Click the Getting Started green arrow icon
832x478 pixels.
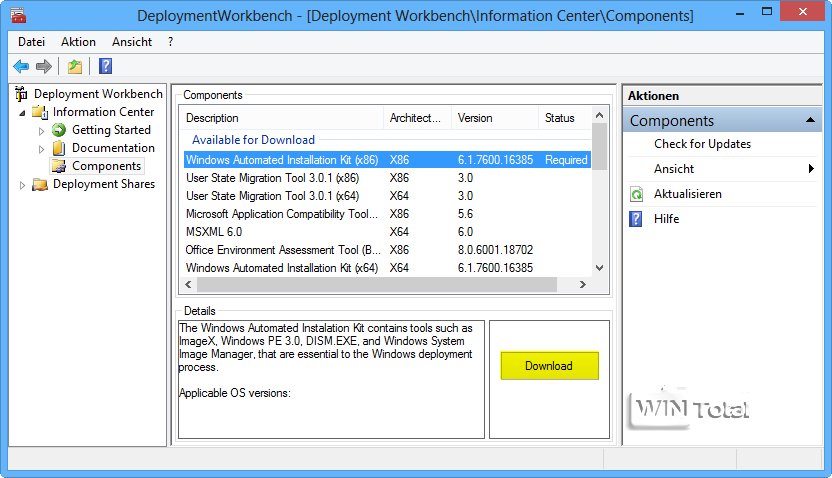(59, 130)
